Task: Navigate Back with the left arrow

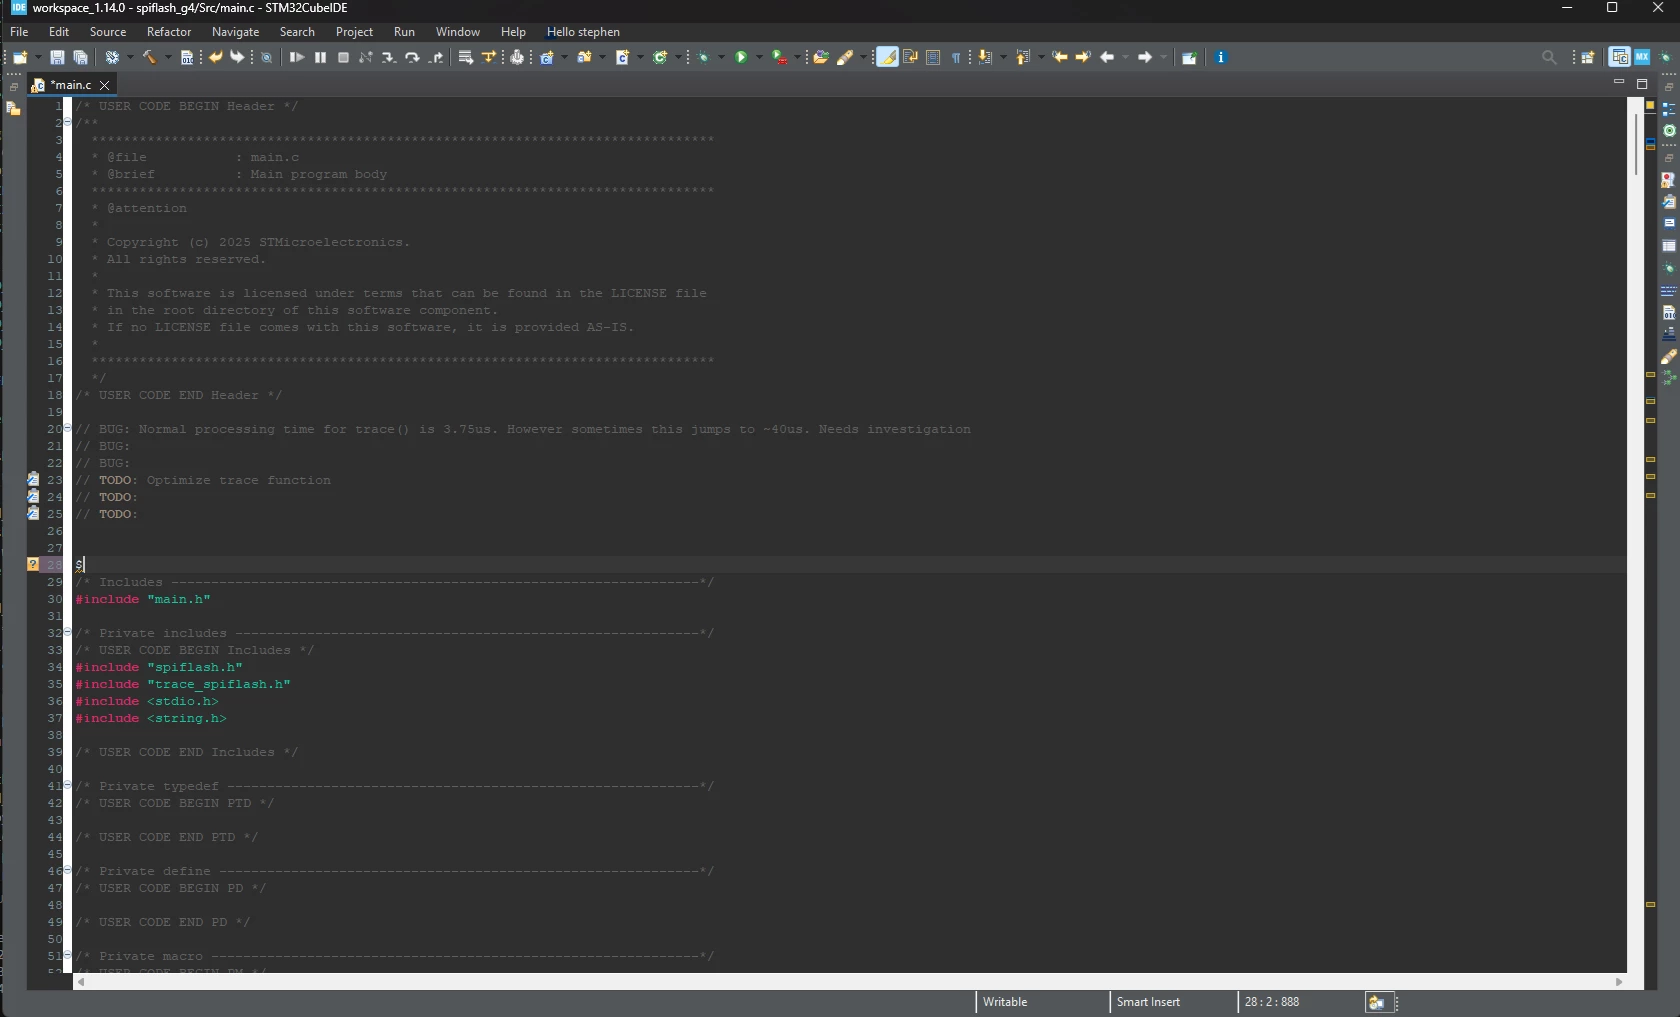Action: point(1107,58)
